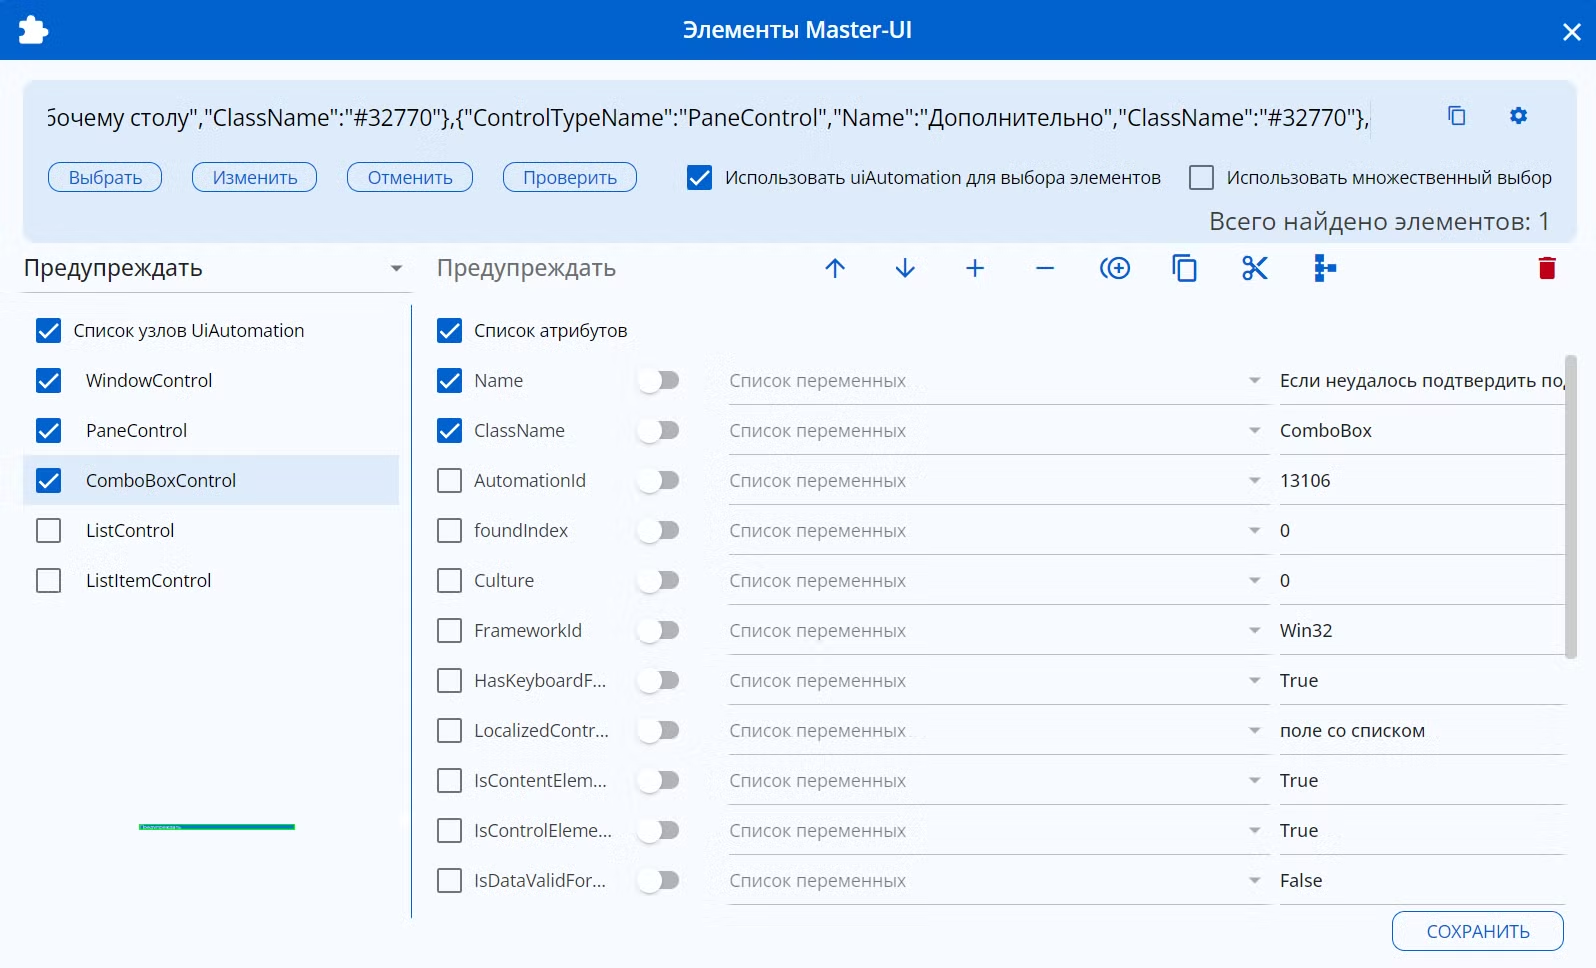Image resolution: width=1596 pixels, height=968 pixels.
Task: Click the circled plus add icon
Action: tap(1115, 268)
